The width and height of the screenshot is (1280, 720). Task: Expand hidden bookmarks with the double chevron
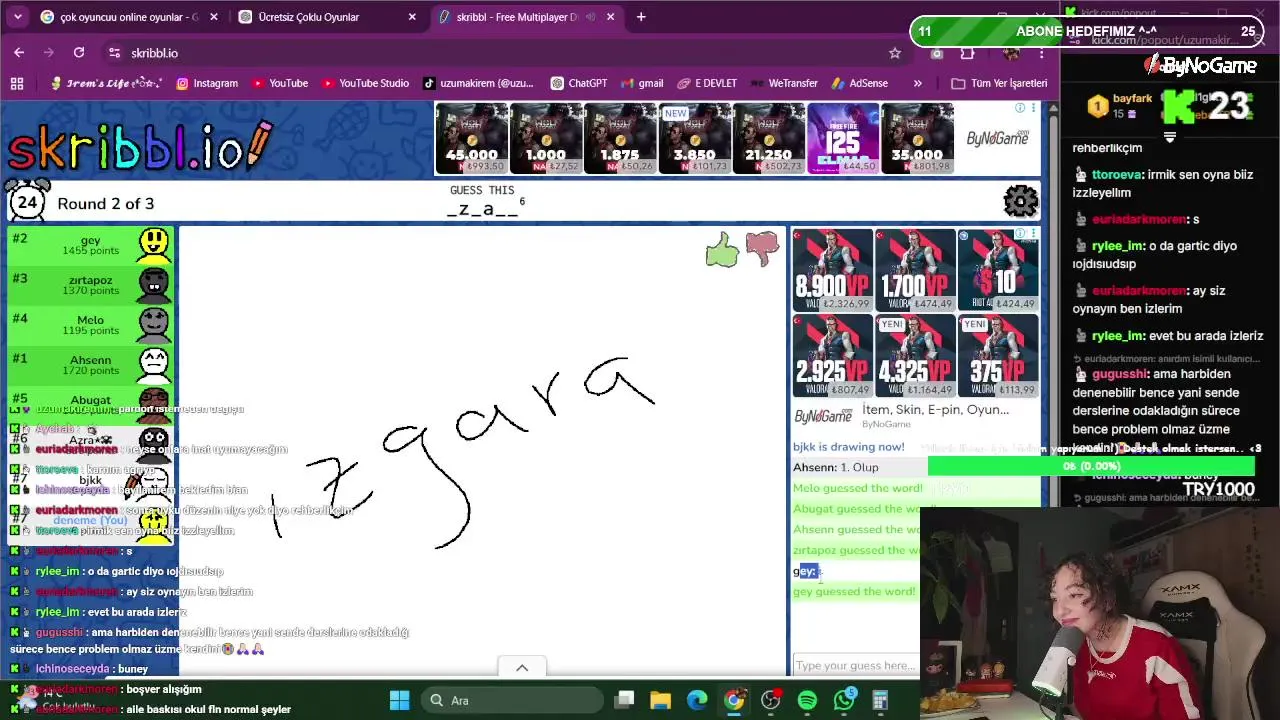pyautogui.click(x=917, y=83)
